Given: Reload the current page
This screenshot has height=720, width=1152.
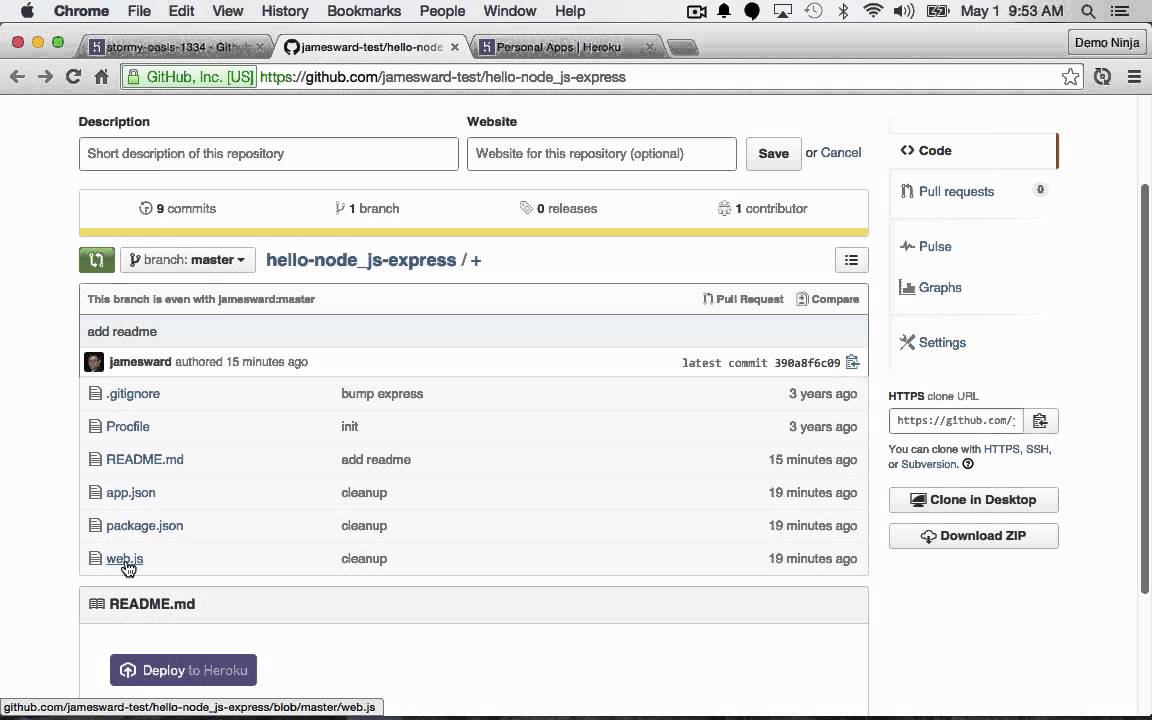Looking at the screenshot, I should coord(73,76).
